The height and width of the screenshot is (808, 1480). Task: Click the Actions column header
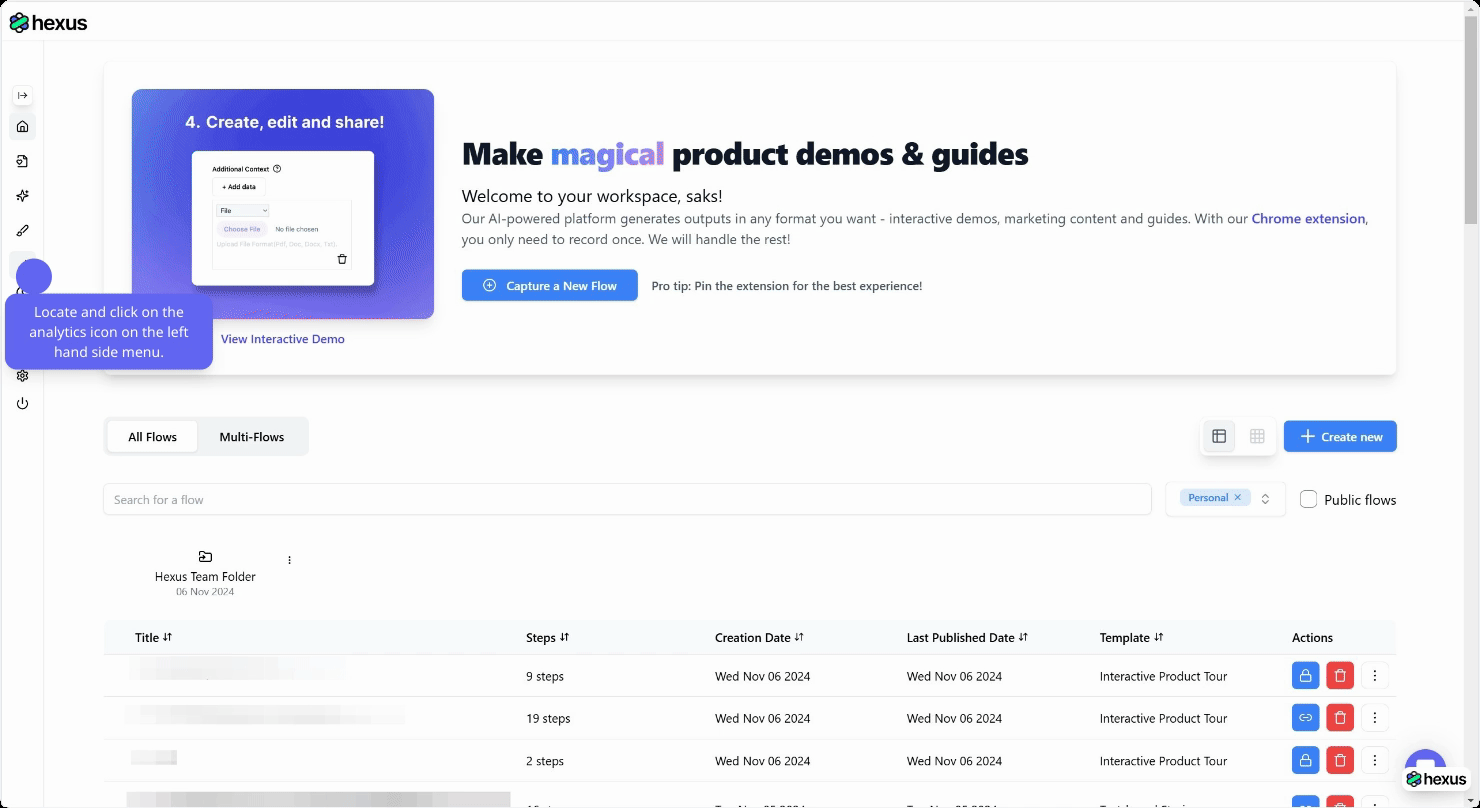(1312, 637)
